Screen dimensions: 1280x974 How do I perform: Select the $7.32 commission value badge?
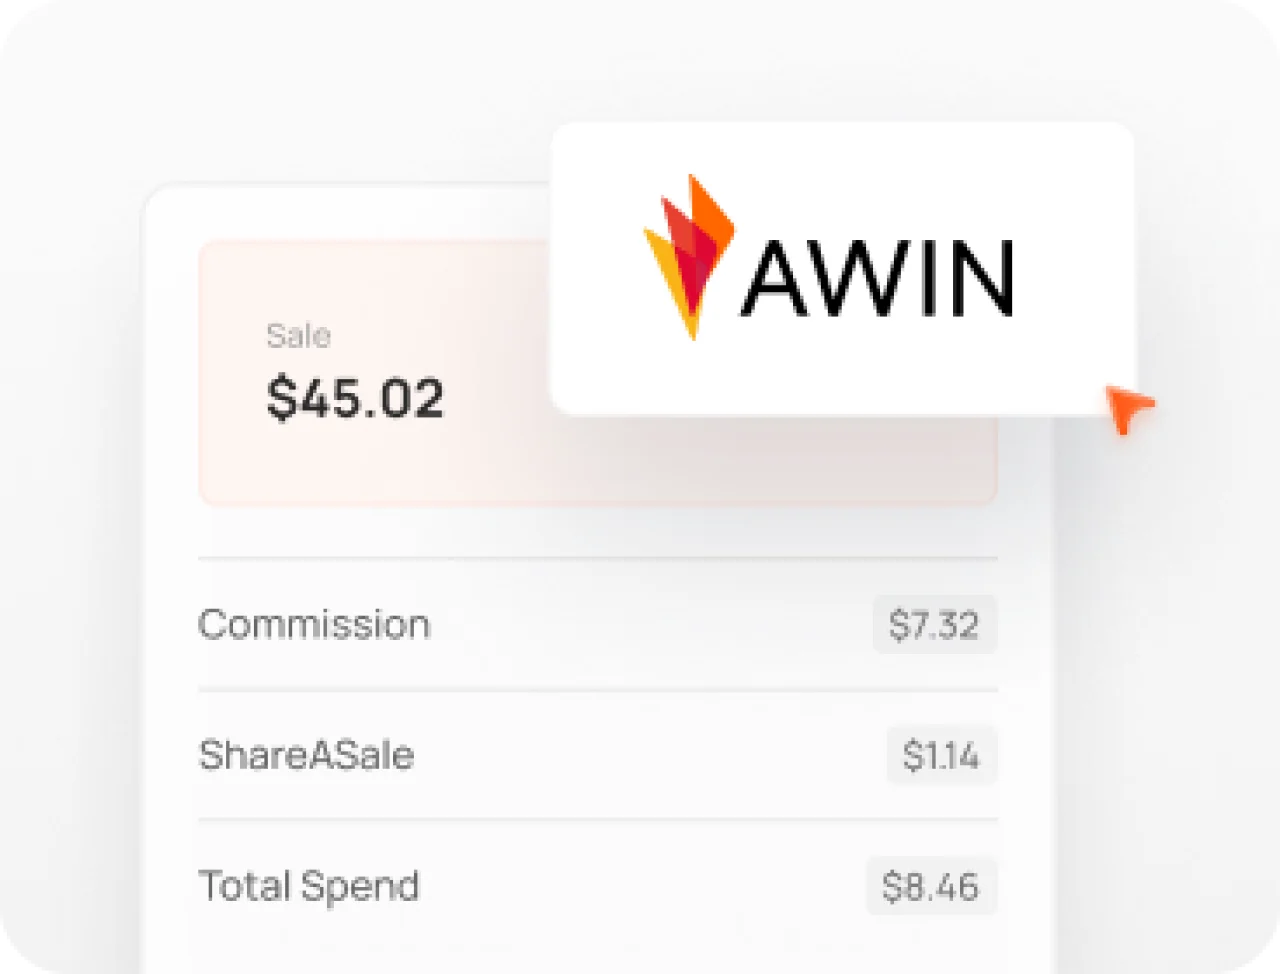934,625
